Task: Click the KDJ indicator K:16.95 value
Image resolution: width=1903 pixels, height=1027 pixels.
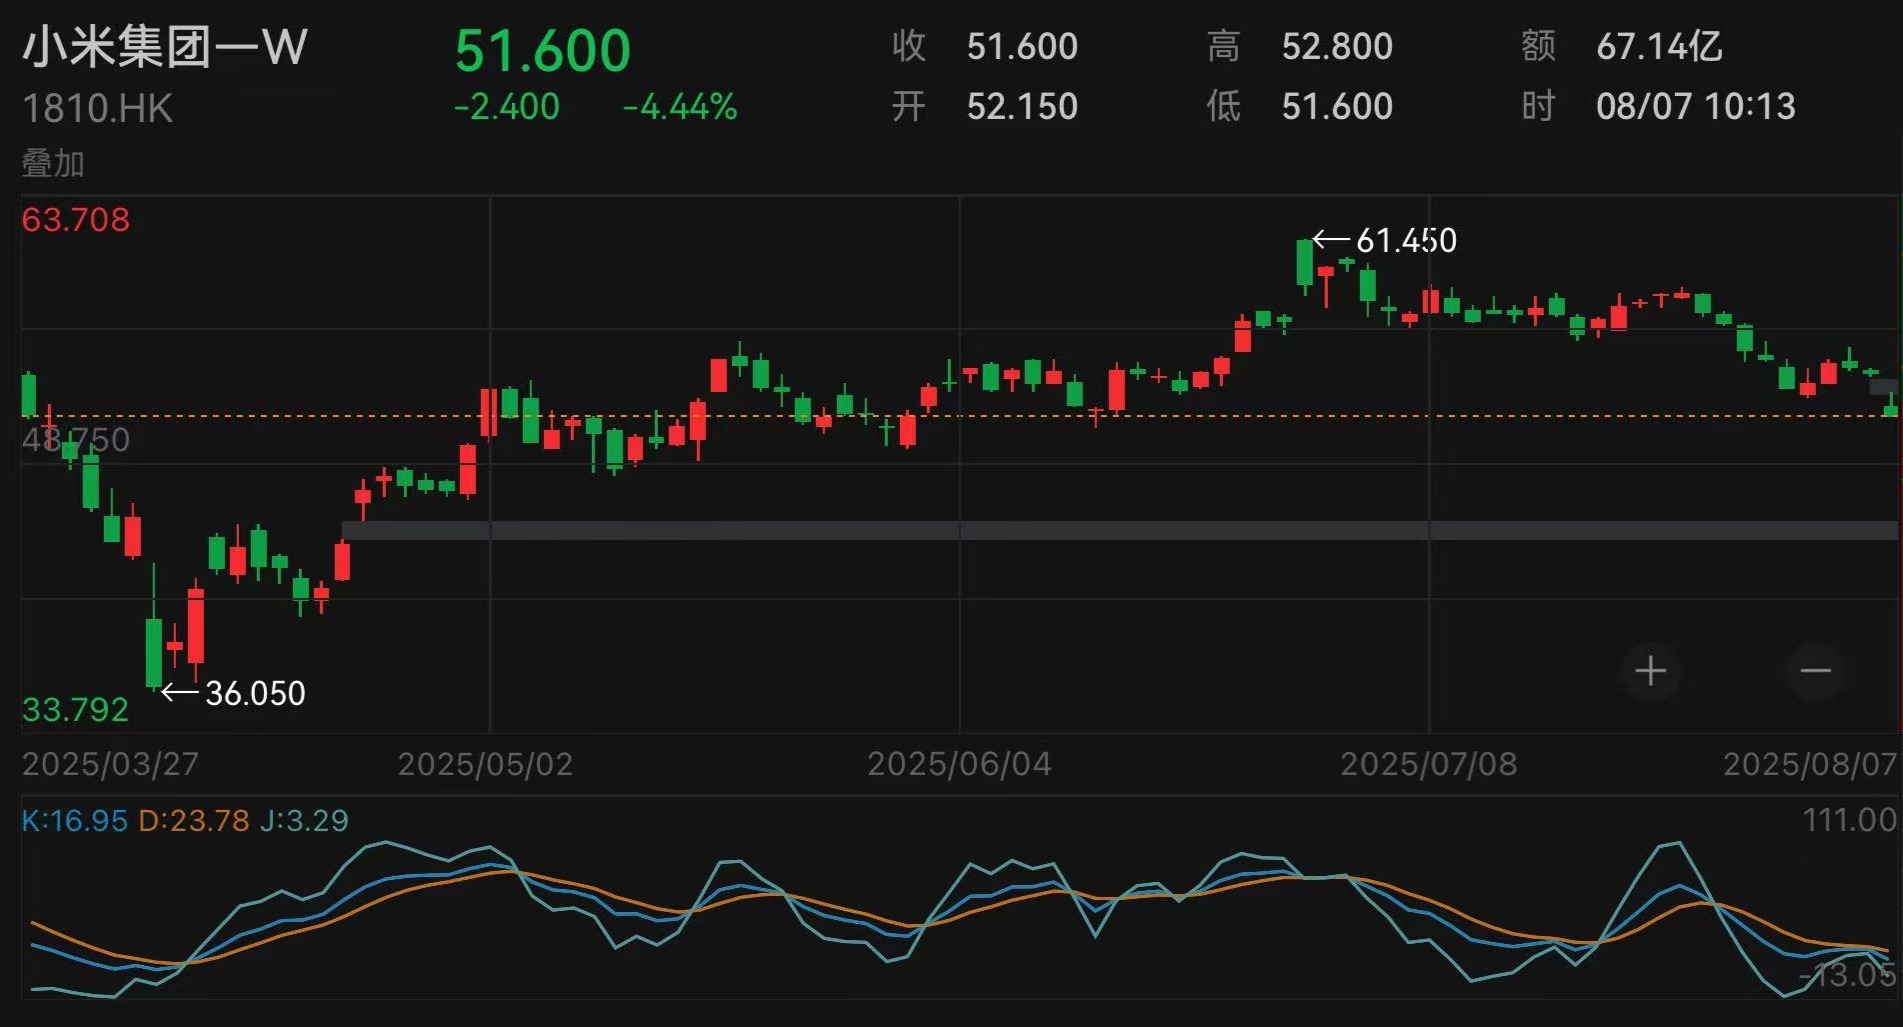Action: (75, 821)
